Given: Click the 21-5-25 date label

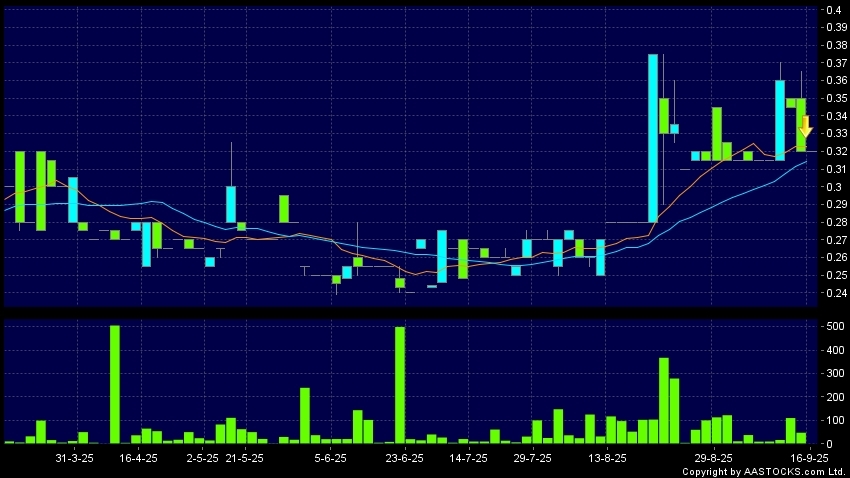Looking at the screenshot, I should pos(244,458).
